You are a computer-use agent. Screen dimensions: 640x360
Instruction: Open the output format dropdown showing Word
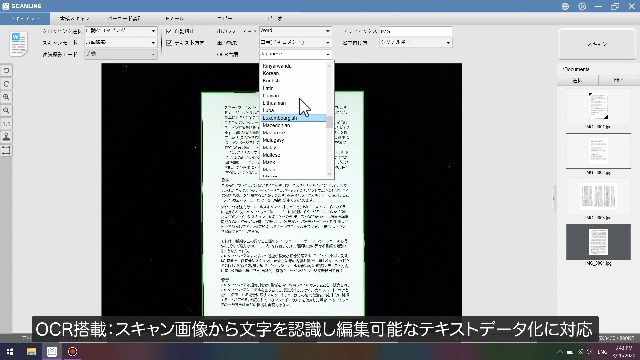[x=295, y=31]
